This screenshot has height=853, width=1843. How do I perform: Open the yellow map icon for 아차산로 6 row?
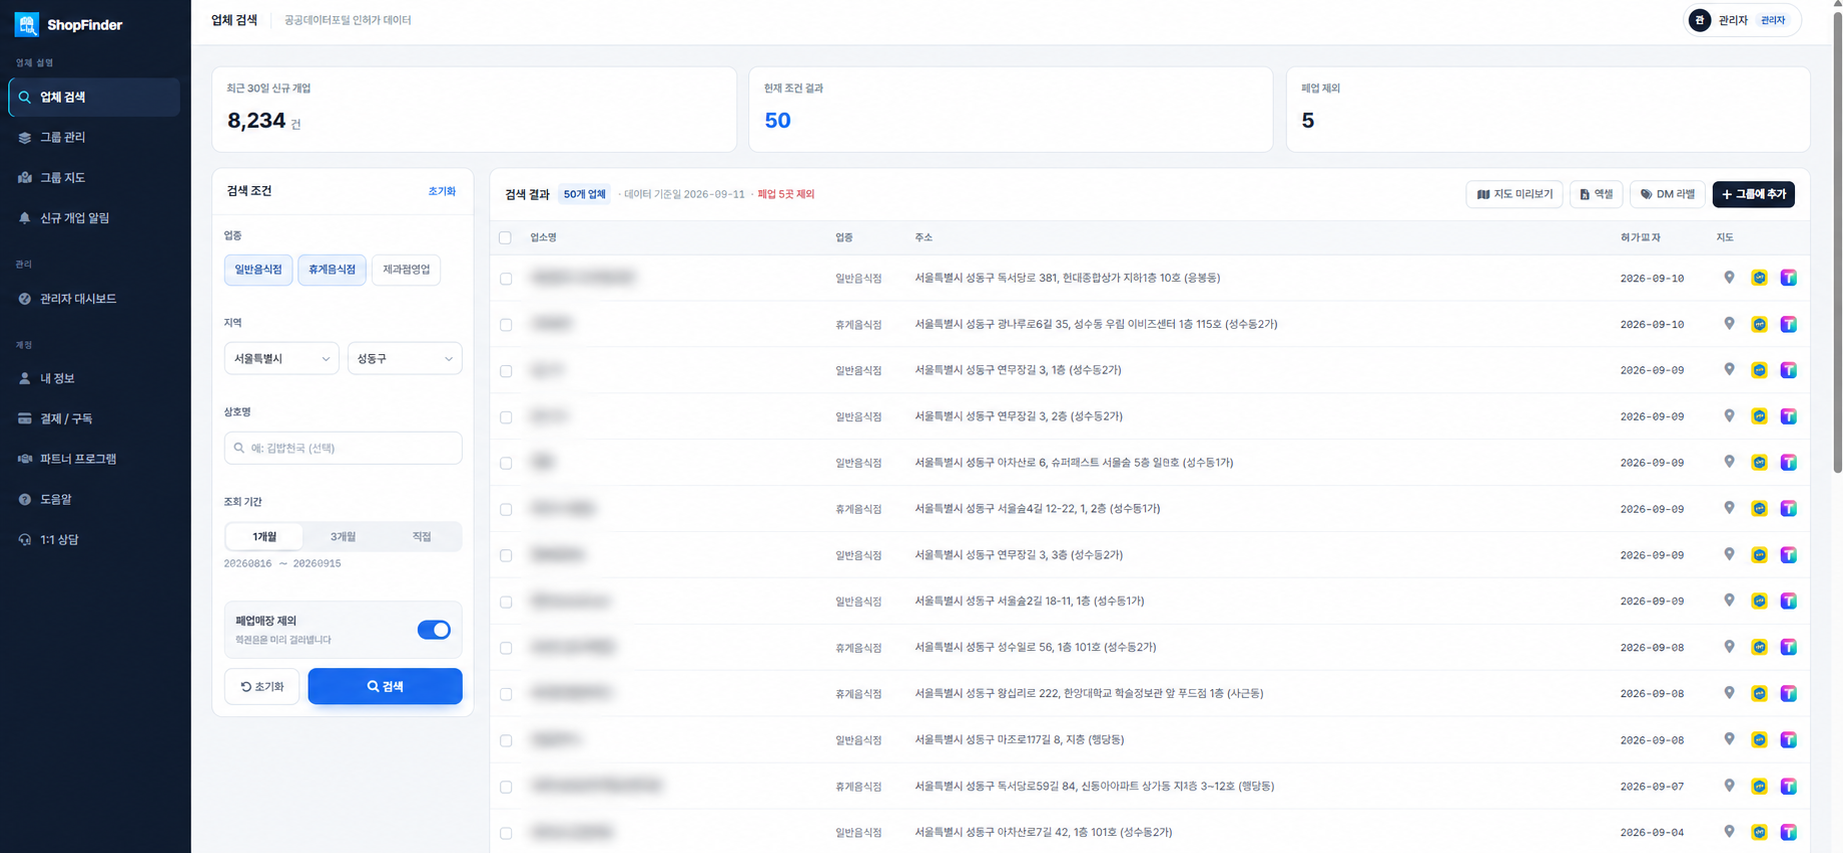coord(1759,463)
